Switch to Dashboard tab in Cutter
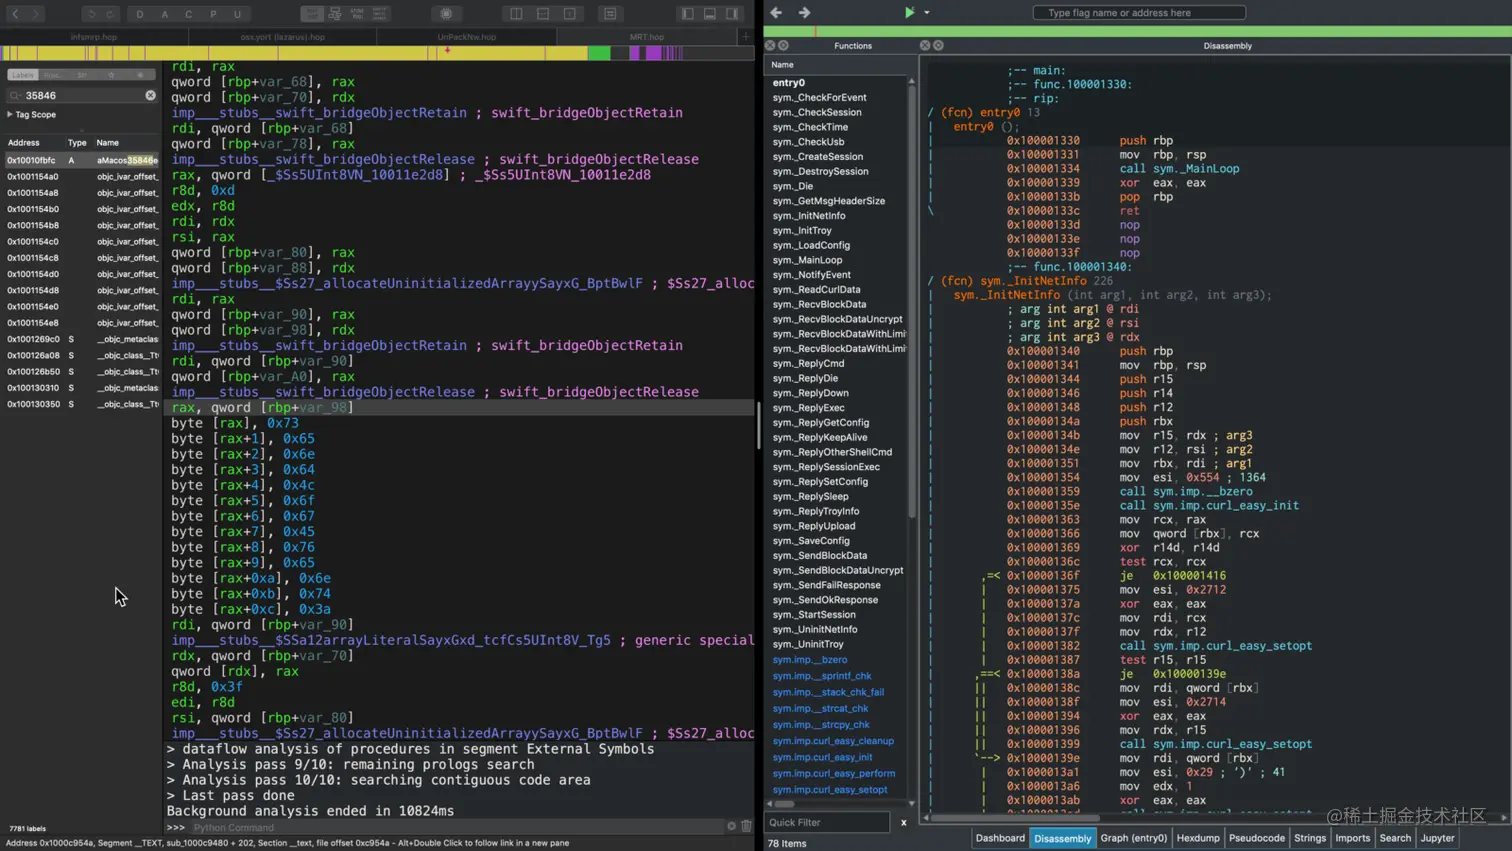 tap(1000, 838)
